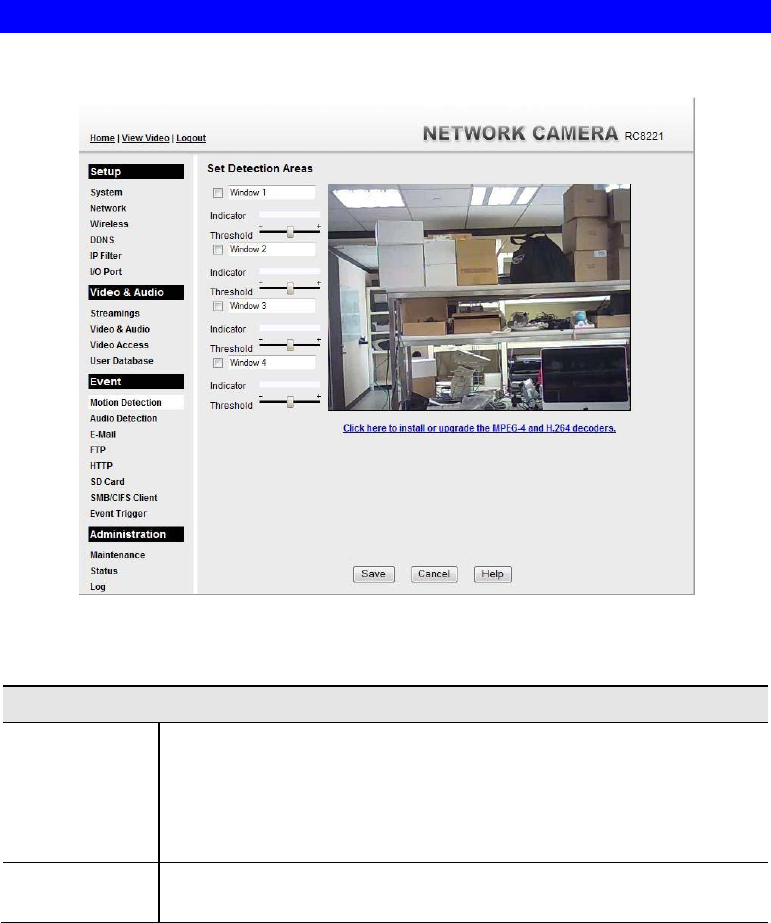The image size is (771, 923).
Task: Click the Window 4 indicator bar
Action: (x=289, y=386)
